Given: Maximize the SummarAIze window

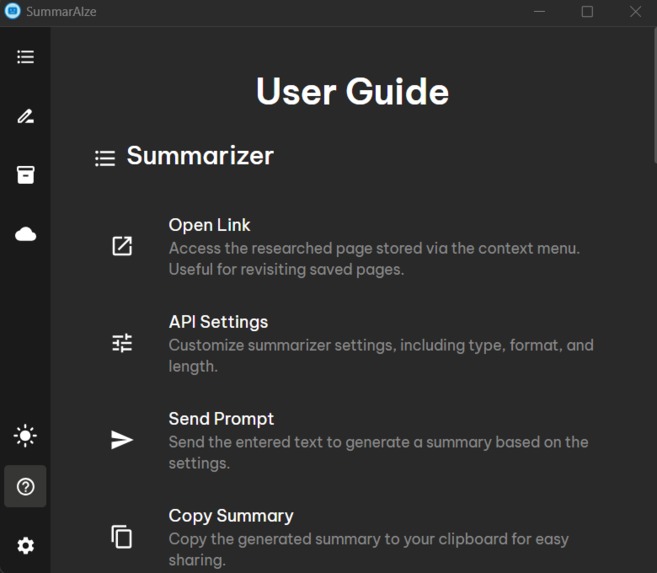Looking at the screenshot, I should [587, 11].
